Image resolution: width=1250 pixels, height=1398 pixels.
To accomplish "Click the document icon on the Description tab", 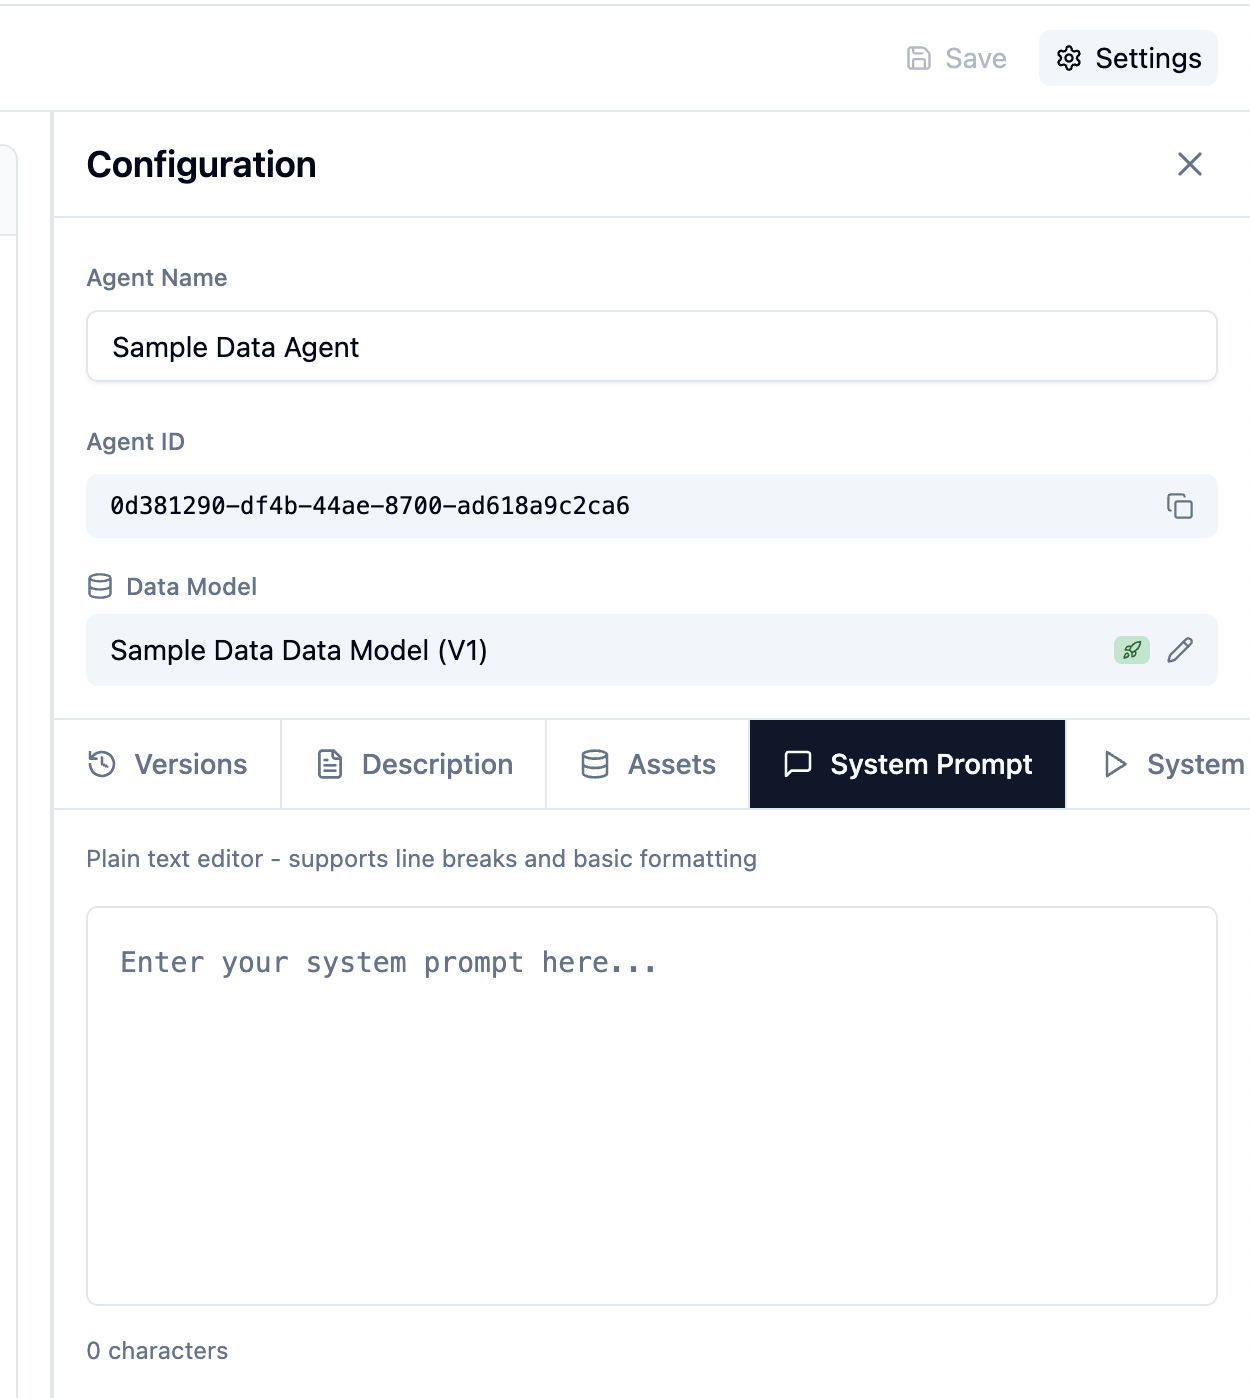I will click(330, 764).
